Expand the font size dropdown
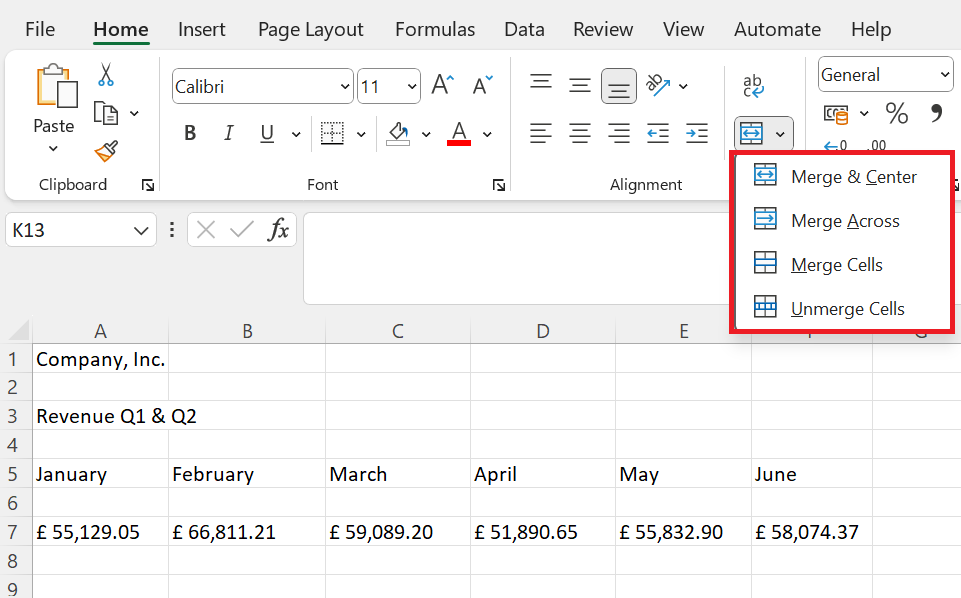This screenshot has height=598, width=961. click(411, 87)
